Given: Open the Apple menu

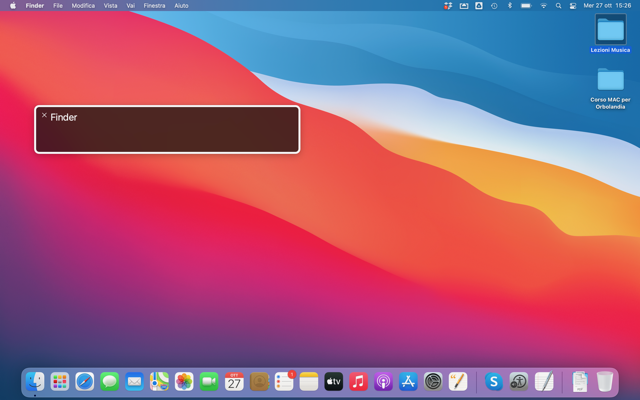Looking at the screenshot, I should pos(13,6).
